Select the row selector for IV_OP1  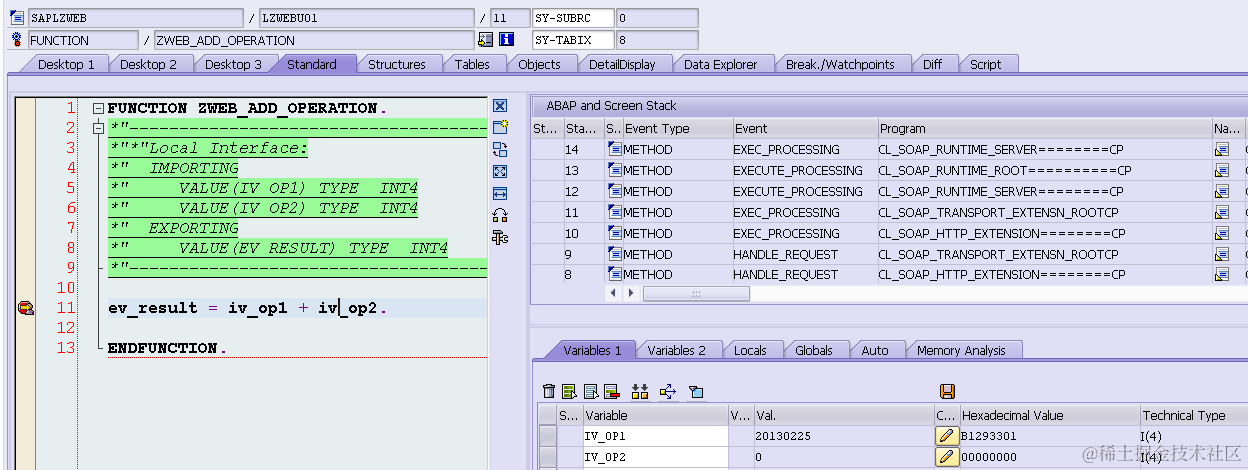click(547, 436)
